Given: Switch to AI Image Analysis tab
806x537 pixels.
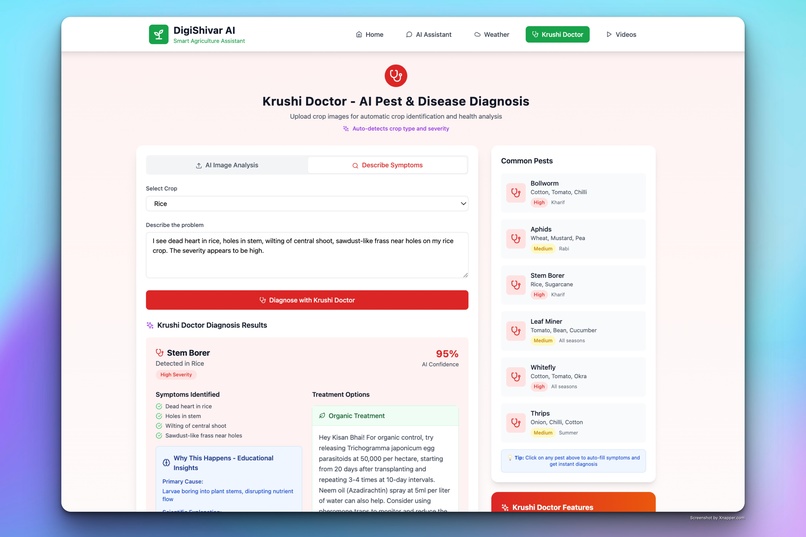Looking at the screenshot, I should (x=227, y=165).
